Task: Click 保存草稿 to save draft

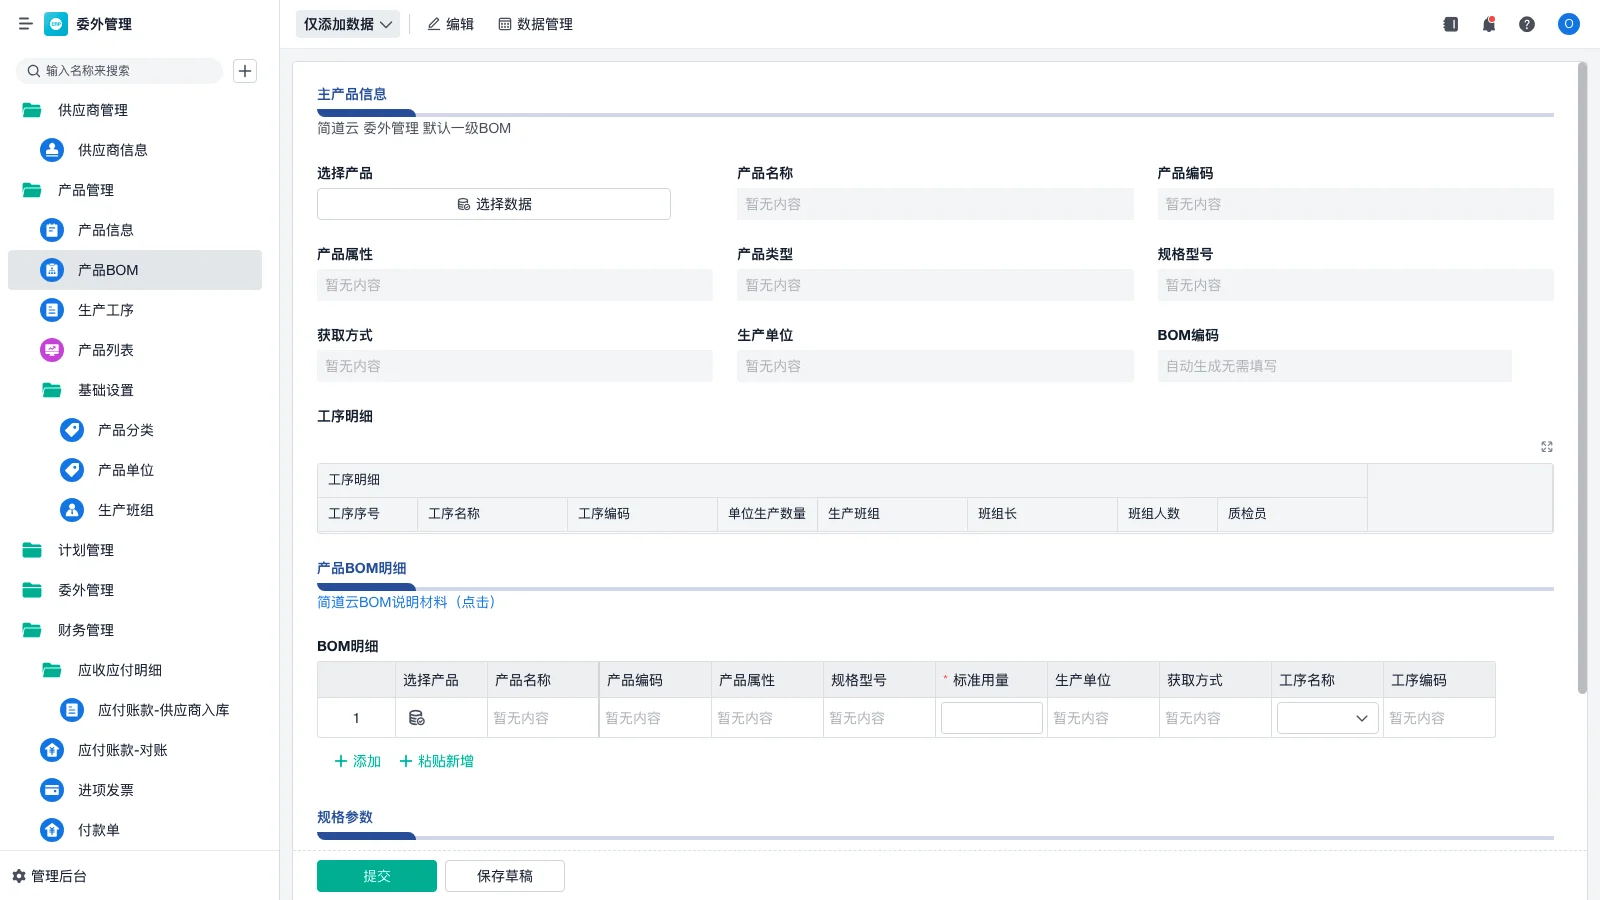Action: point(504,875)
